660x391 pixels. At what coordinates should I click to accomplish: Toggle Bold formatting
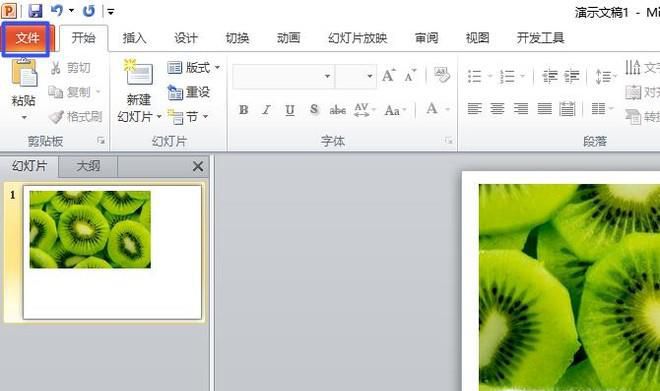[x=243, y=110]
